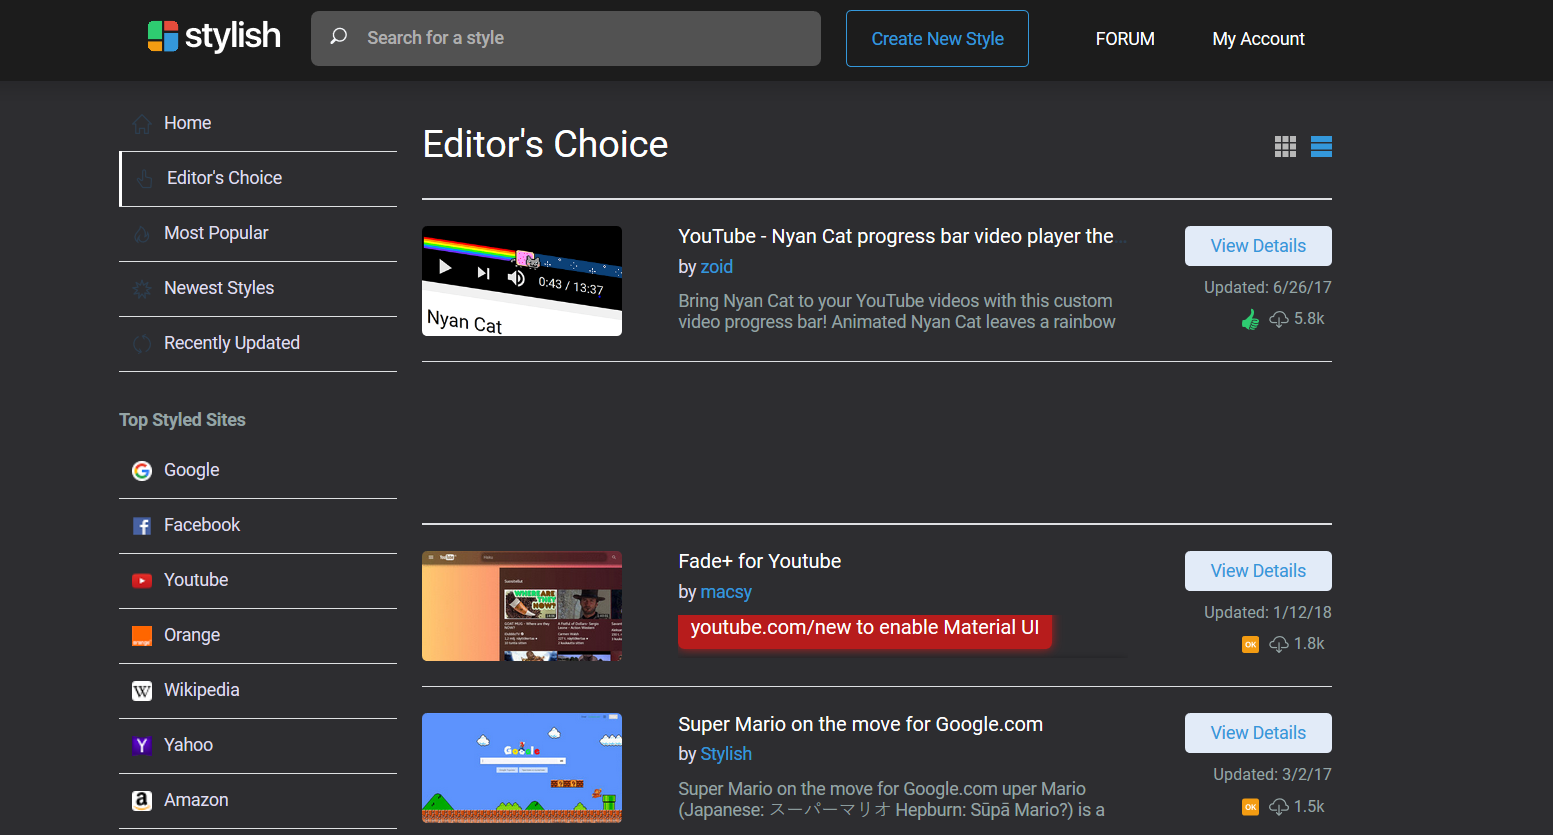Image resolution: width=1553 pixels, height=835 pixels.
Task: Click 'Updated: 1/12/18' date text
Action: 1268,612
